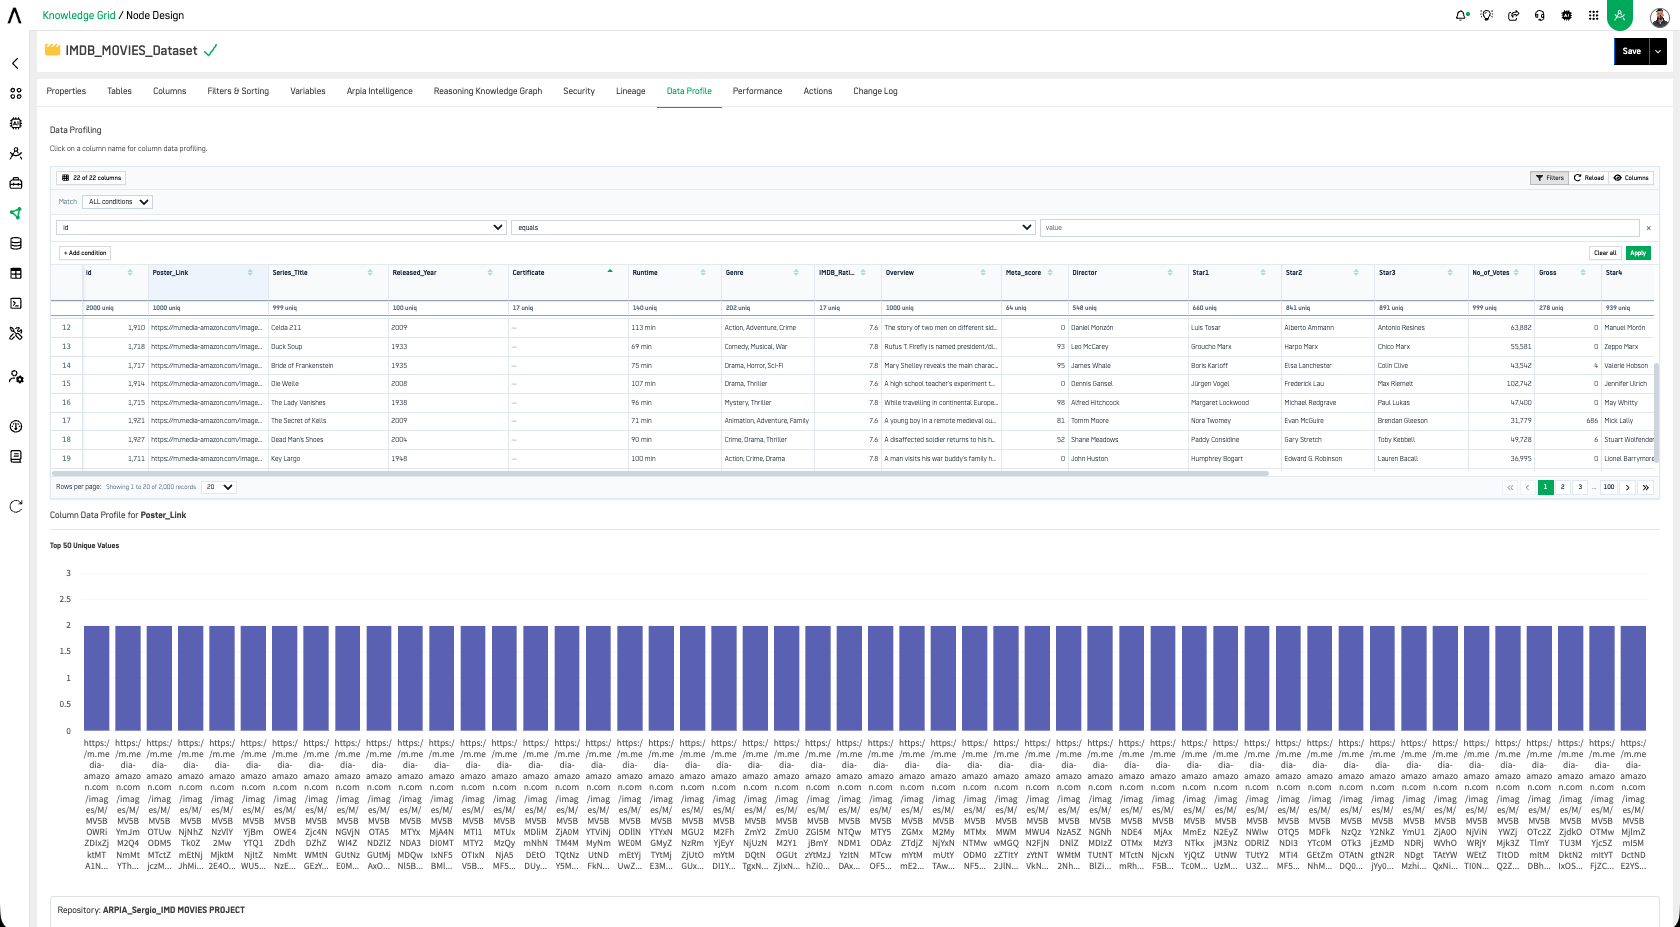The height and width of the screenshot is (927, 1680).
Task: Open AI chip icon in left sidebar
Action: coord(15,123)
